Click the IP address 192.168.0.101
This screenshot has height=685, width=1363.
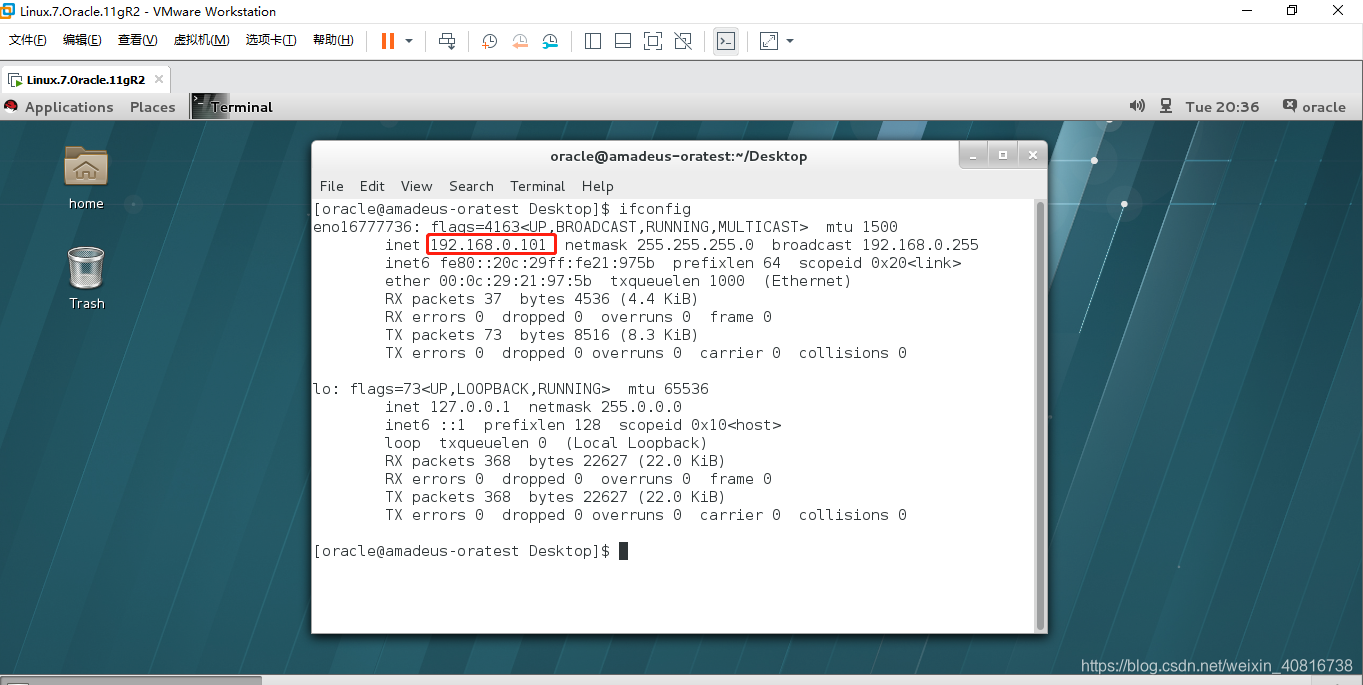click(489, 245)
